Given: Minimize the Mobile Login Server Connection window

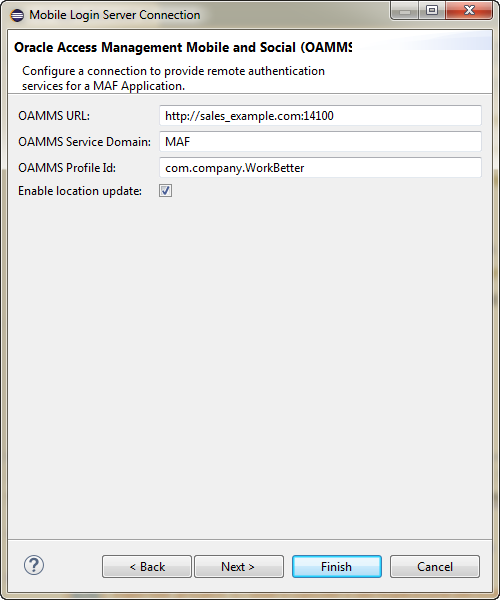Looking at the screenshot, I should coord(404,11).
